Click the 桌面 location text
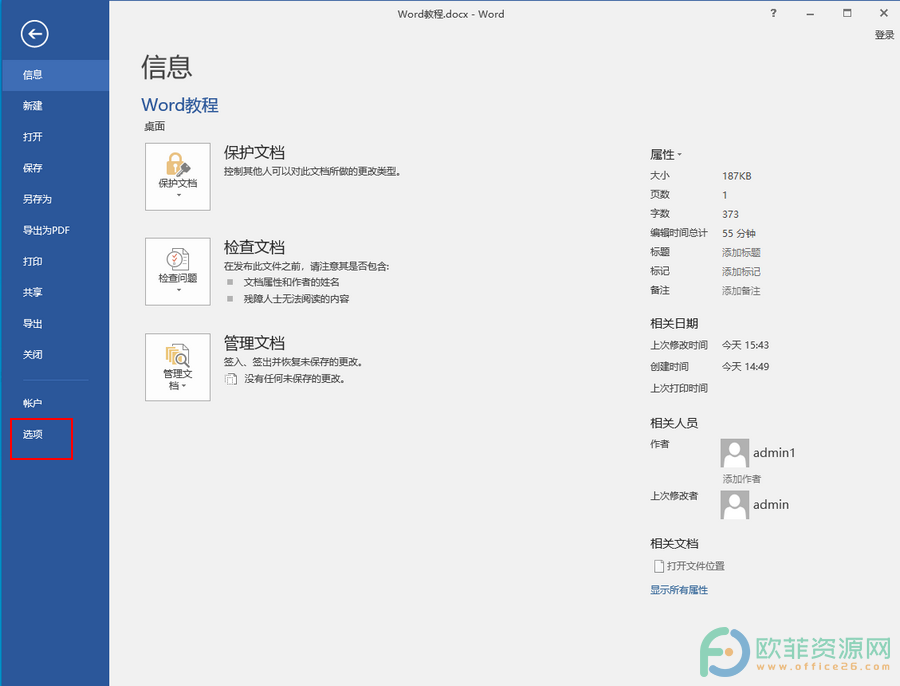 (154, 126)
